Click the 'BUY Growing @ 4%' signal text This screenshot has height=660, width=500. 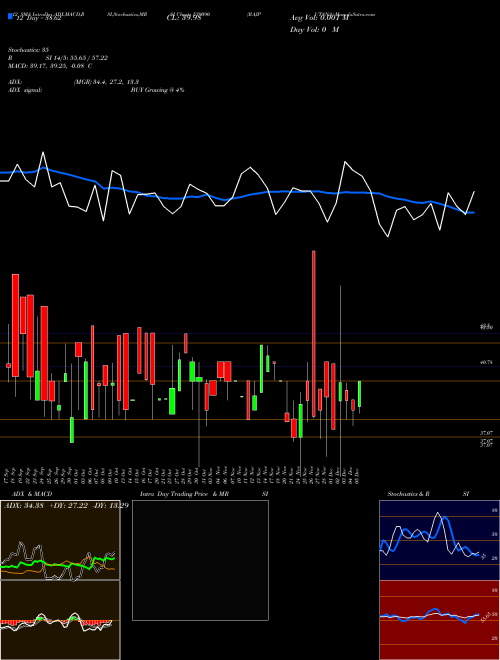point(157,90)
